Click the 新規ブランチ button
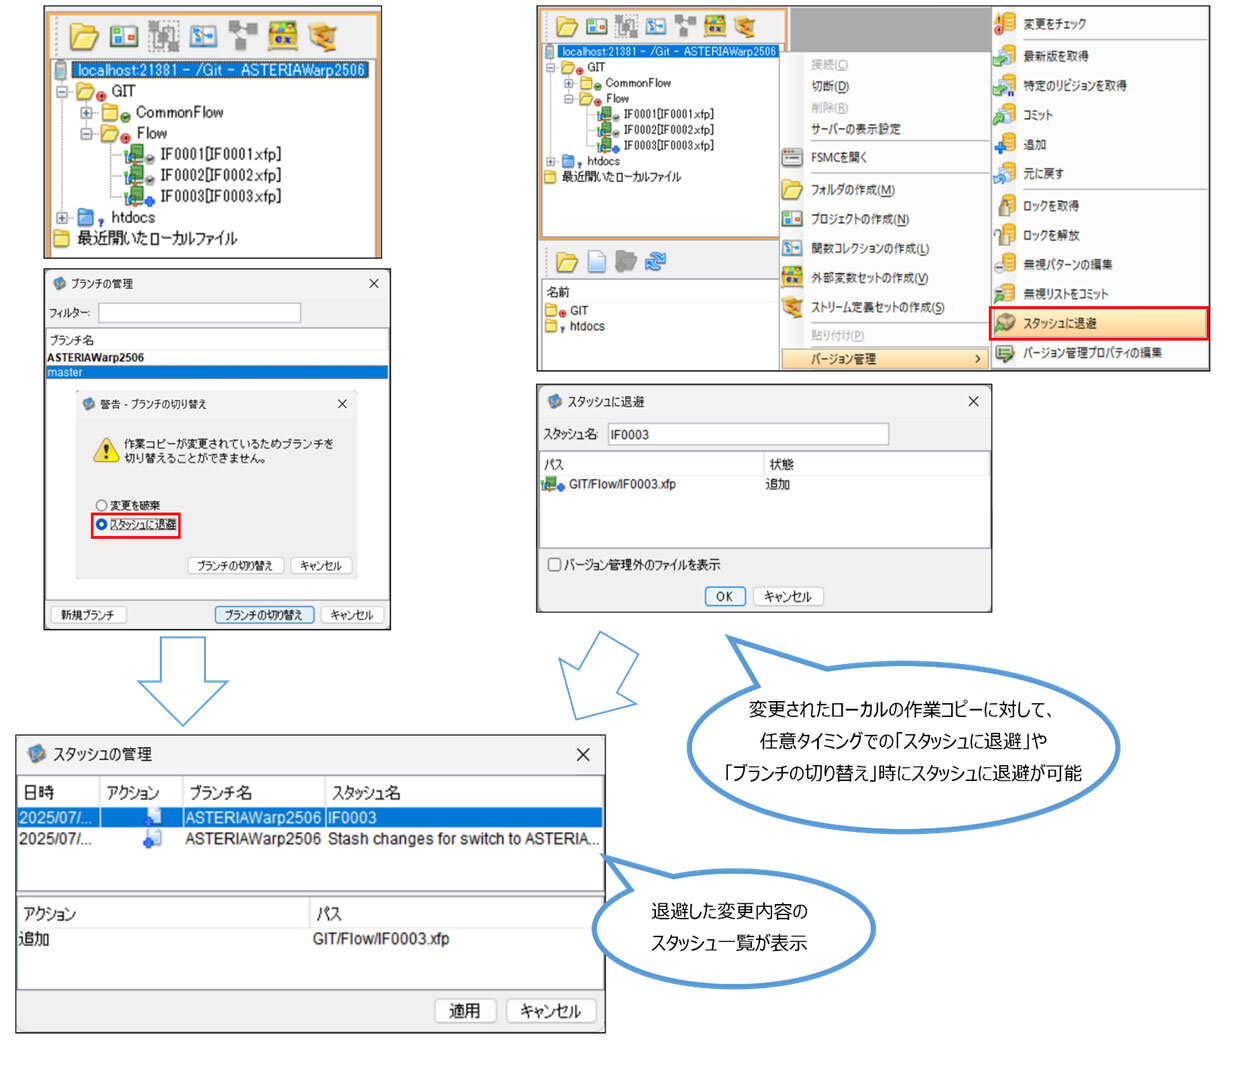The image size is (1255, 1072). click(x=88, y=615)
